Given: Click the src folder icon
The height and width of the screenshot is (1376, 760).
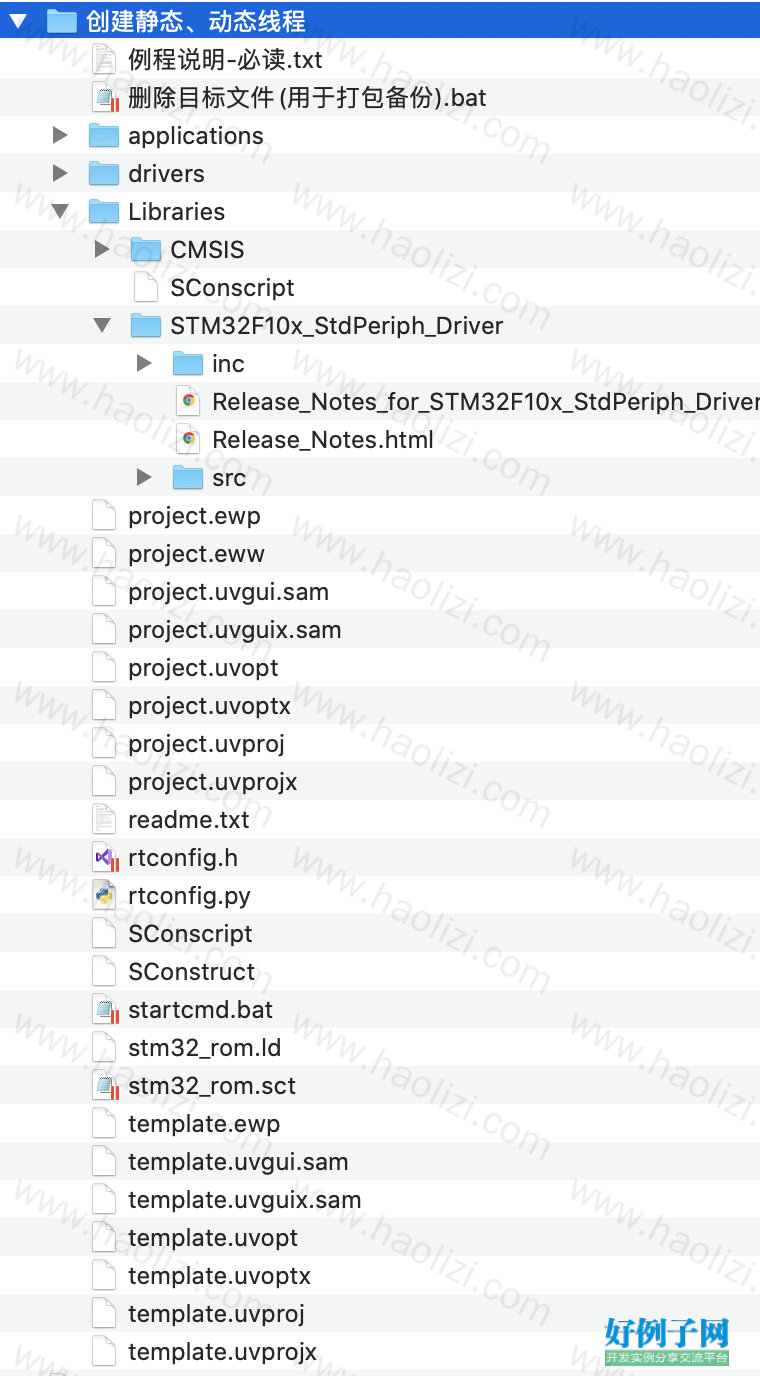Looking at the screenshot, I should (188, 477).
